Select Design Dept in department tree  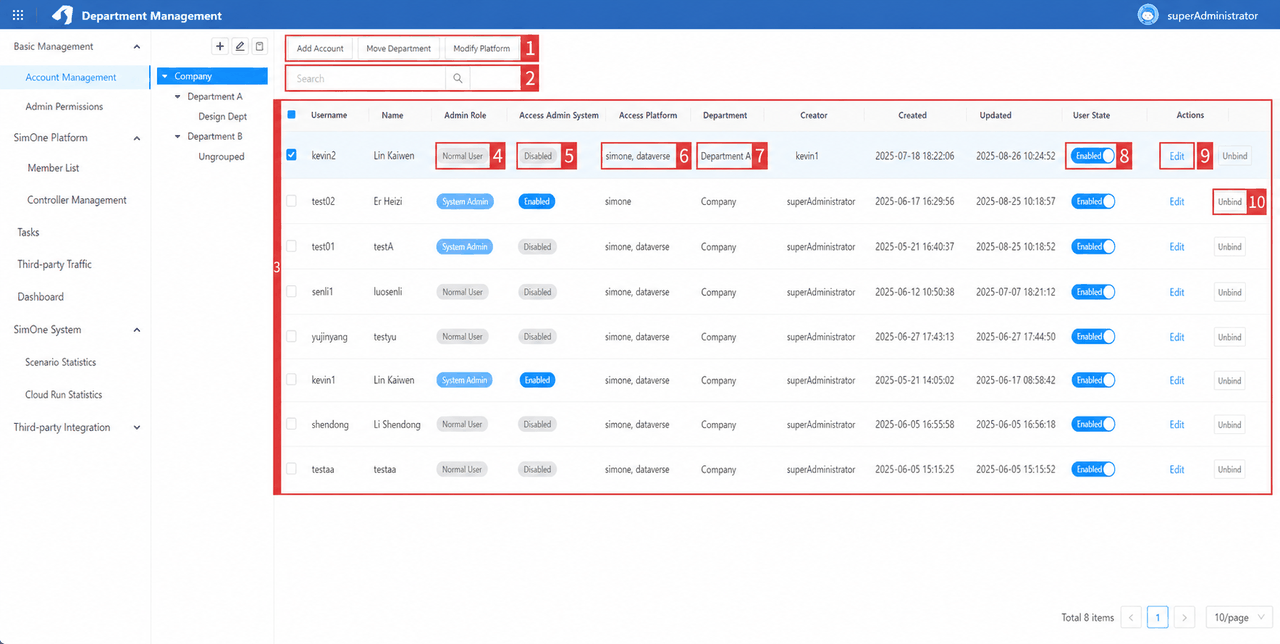(222, 116)
